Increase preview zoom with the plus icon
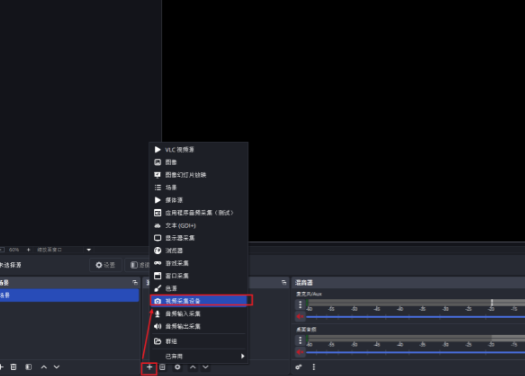The image size is (525, 376). (x=28, y=250)
